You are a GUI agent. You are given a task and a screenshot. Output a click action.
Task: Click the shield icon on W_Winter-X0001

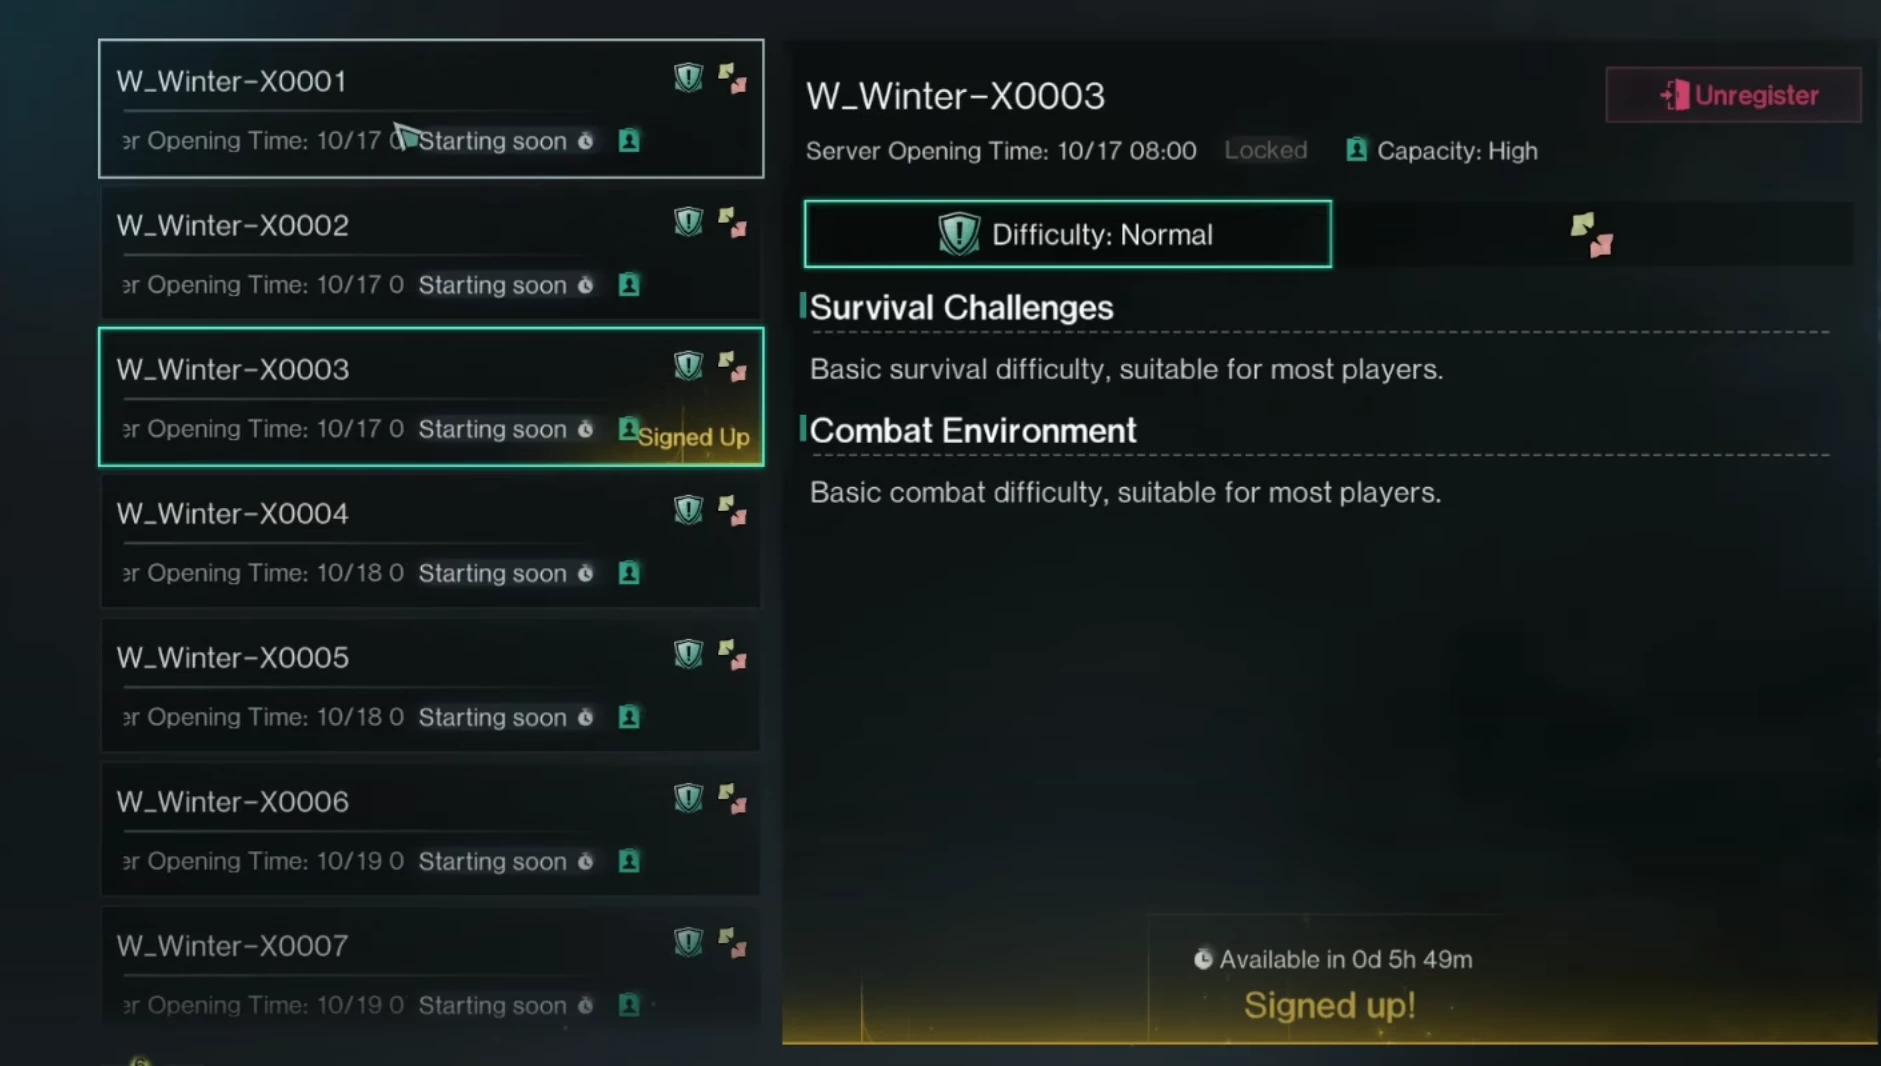pyautogui.click(x=688, y=78)
